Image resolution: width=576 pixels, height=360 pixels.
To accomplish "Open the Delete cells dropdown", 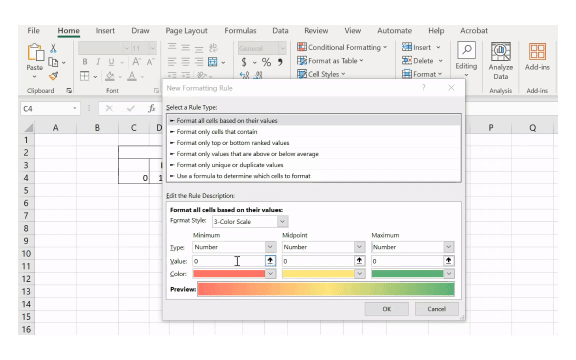I will point(440,61).
